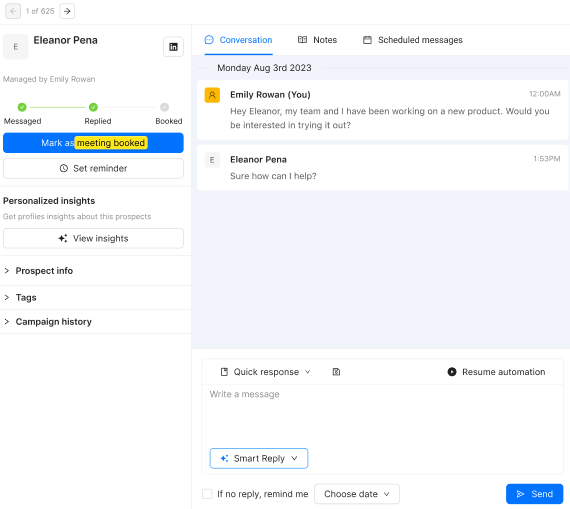Open the prospect's LinkedIn profile icon

click(173, 47)
